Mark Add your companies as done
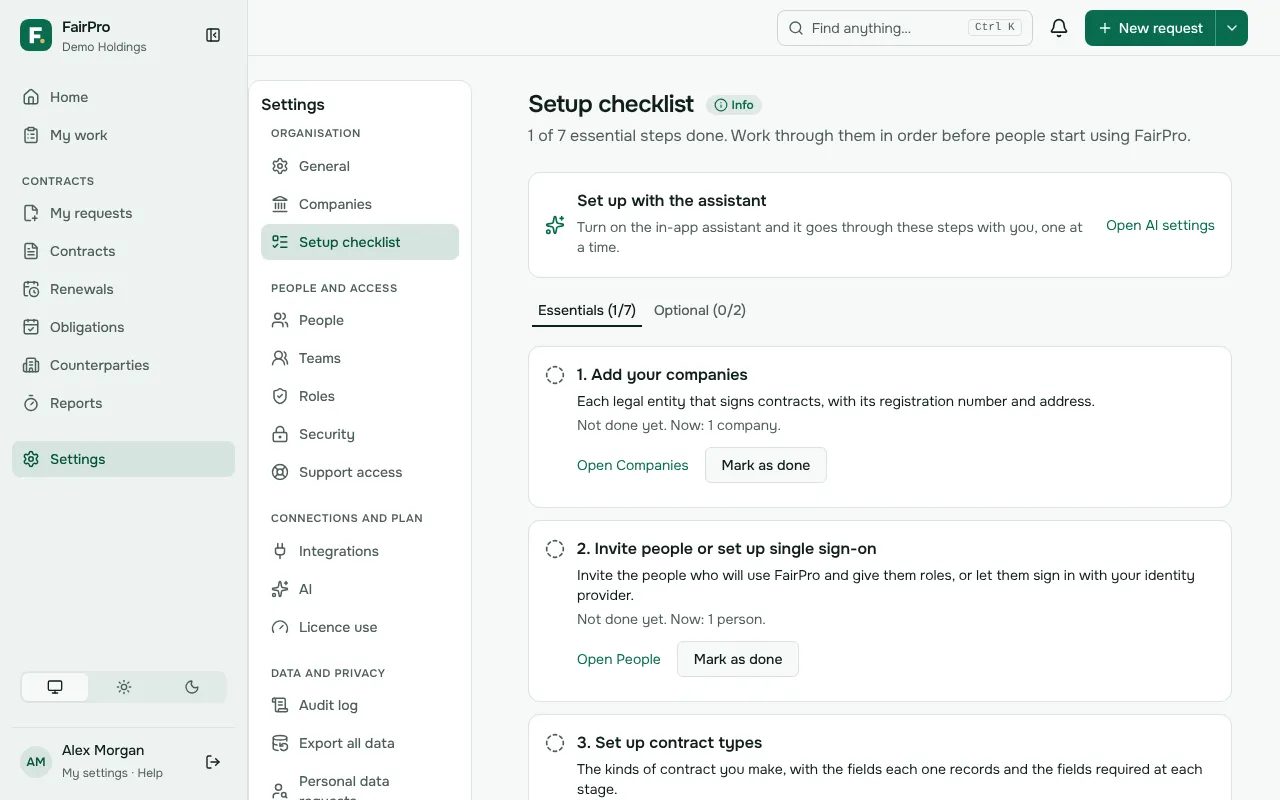 tap(766, 465)
